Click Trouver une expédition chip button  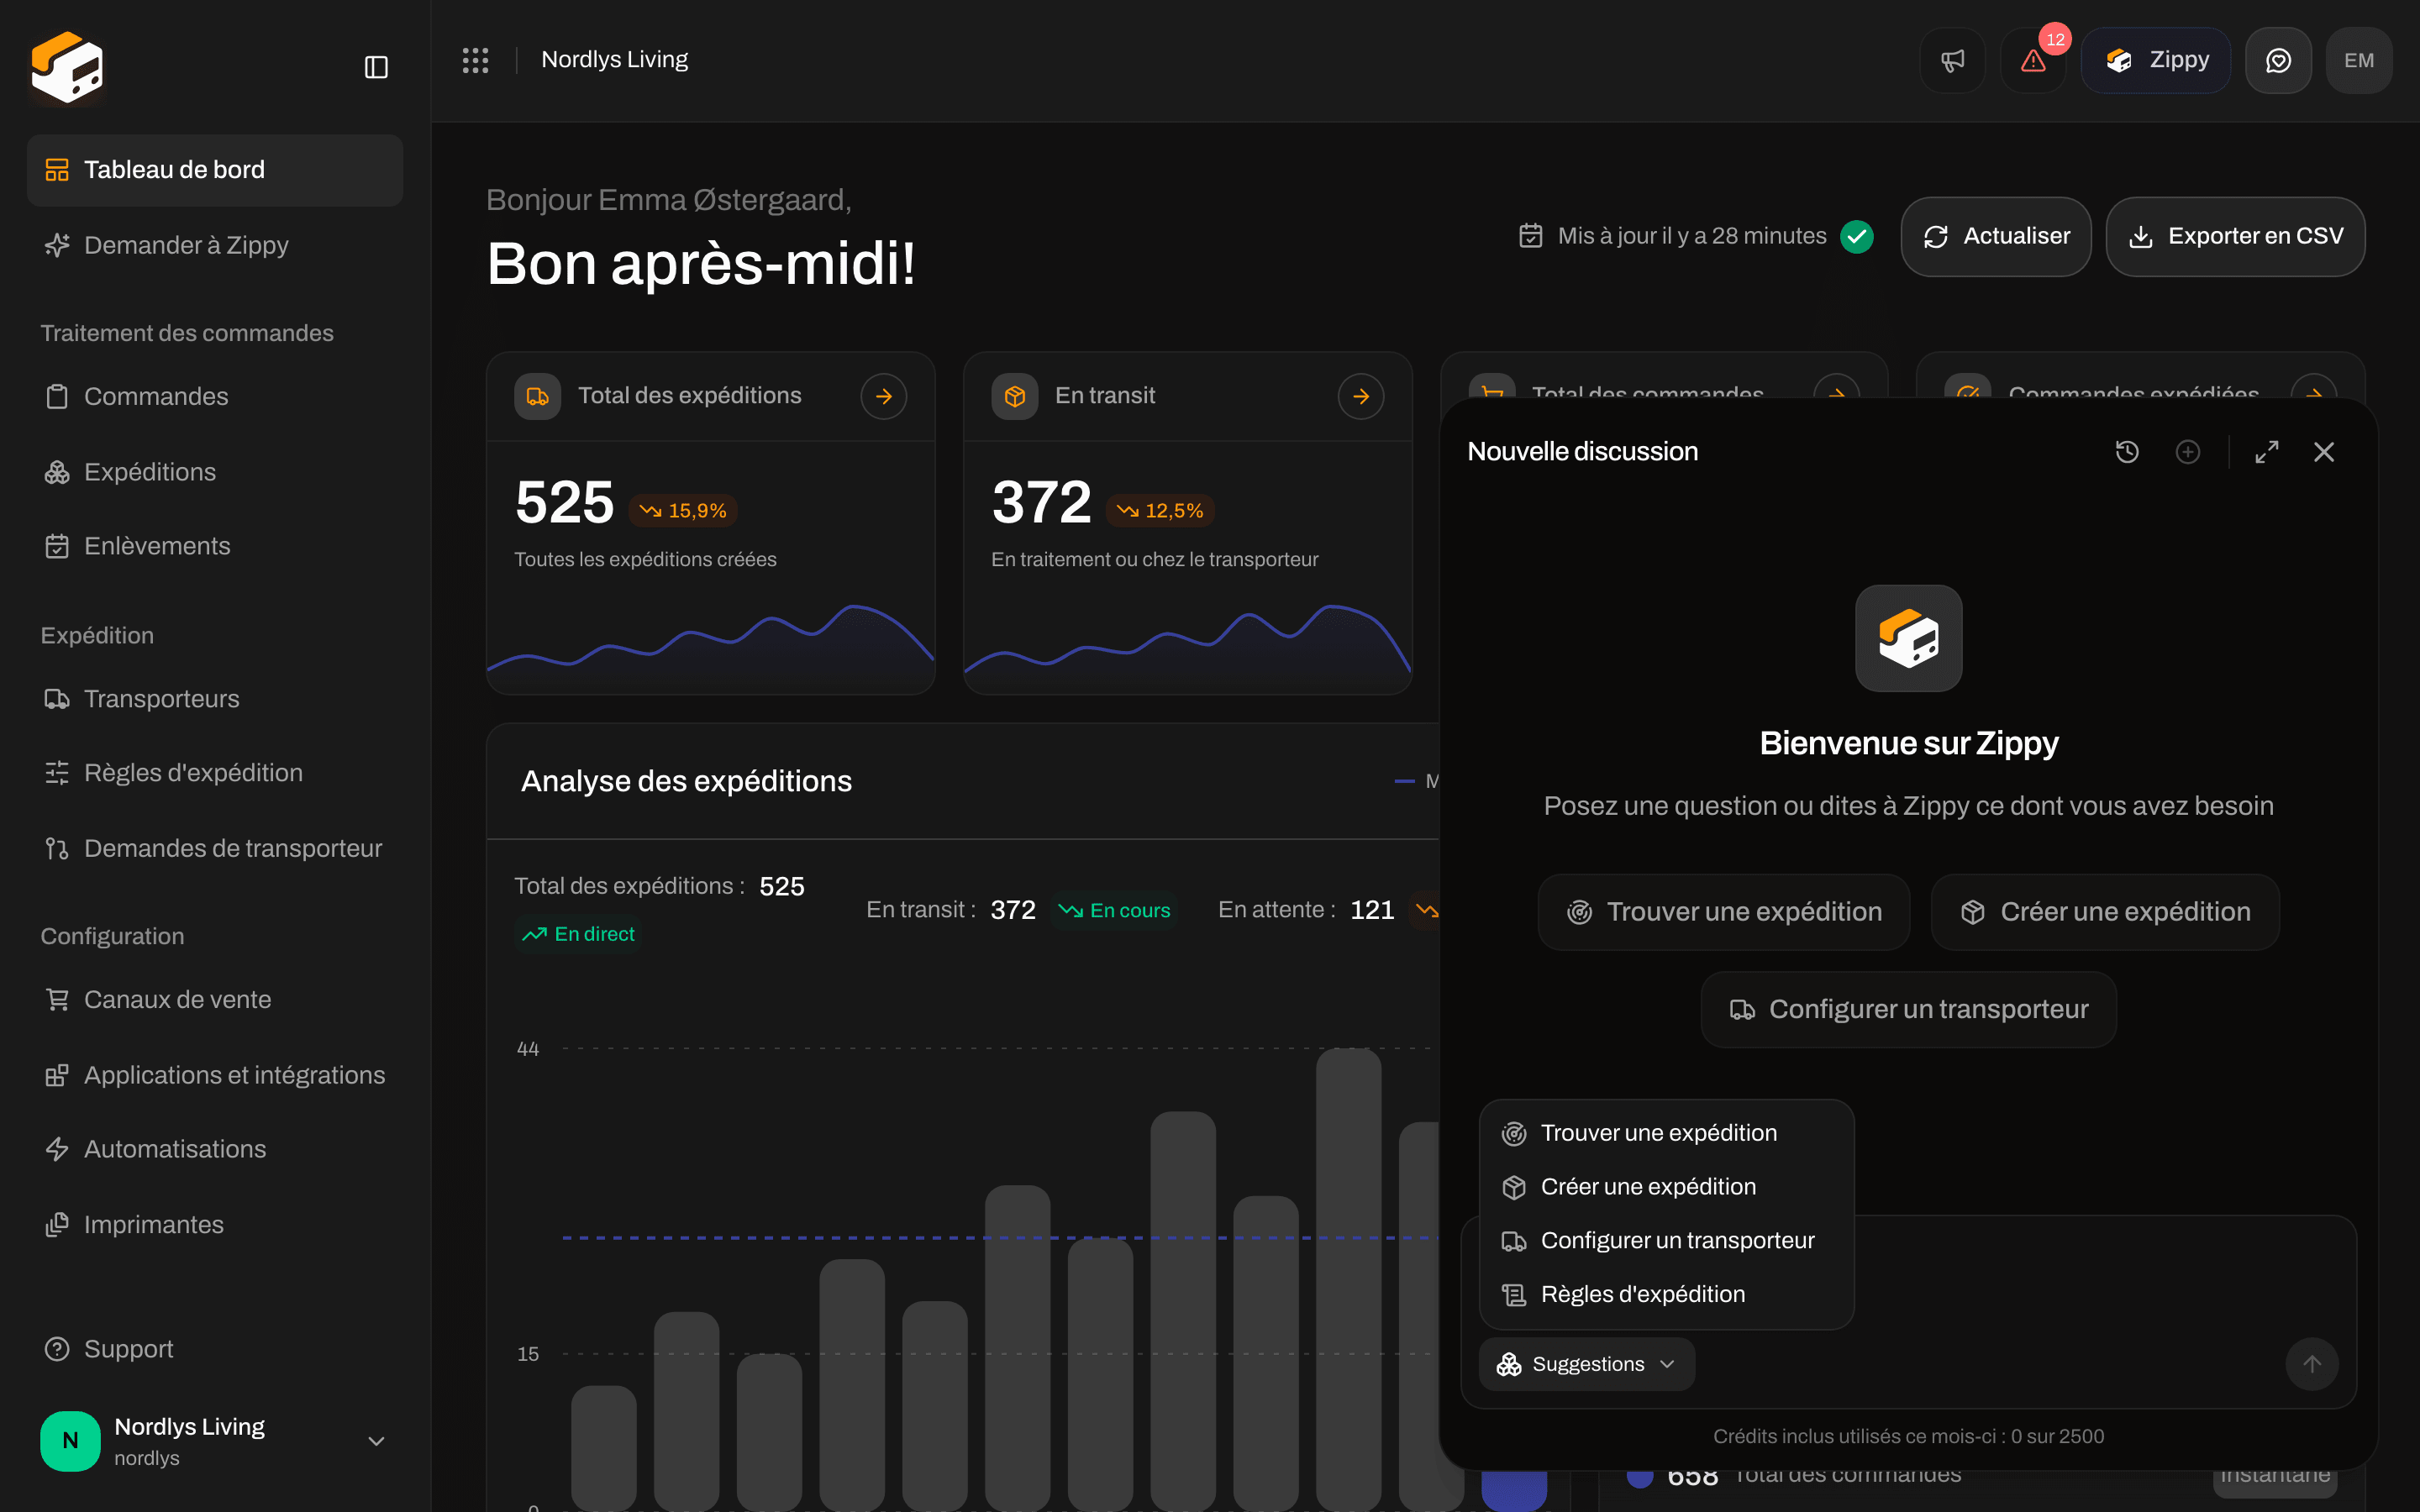(1724, 912)
